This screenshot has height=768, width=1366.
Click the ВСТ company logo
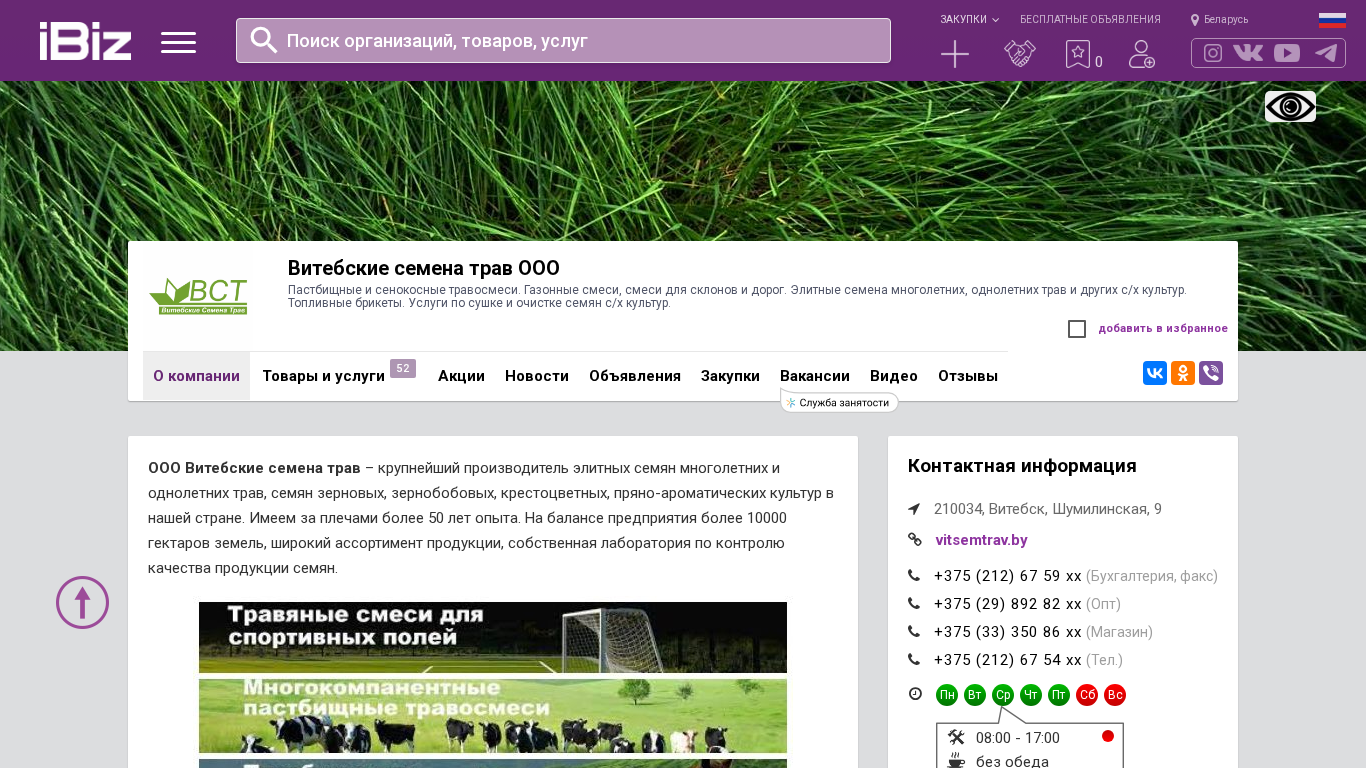click(x=198, y=296)
